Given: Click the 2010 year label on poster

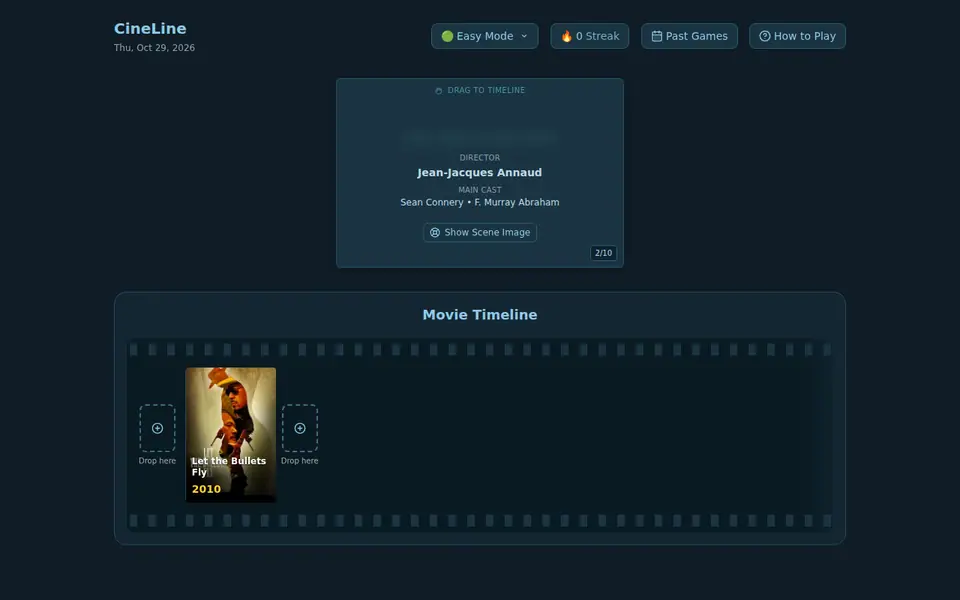Looking at the screenshot, I should click(206, 489).
